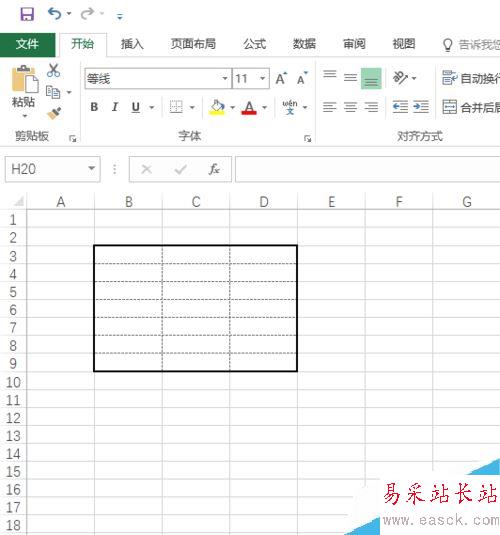The image size is (500, 535).
Task: Apply the yellow fill color bucket
Action: click(217, 107)
